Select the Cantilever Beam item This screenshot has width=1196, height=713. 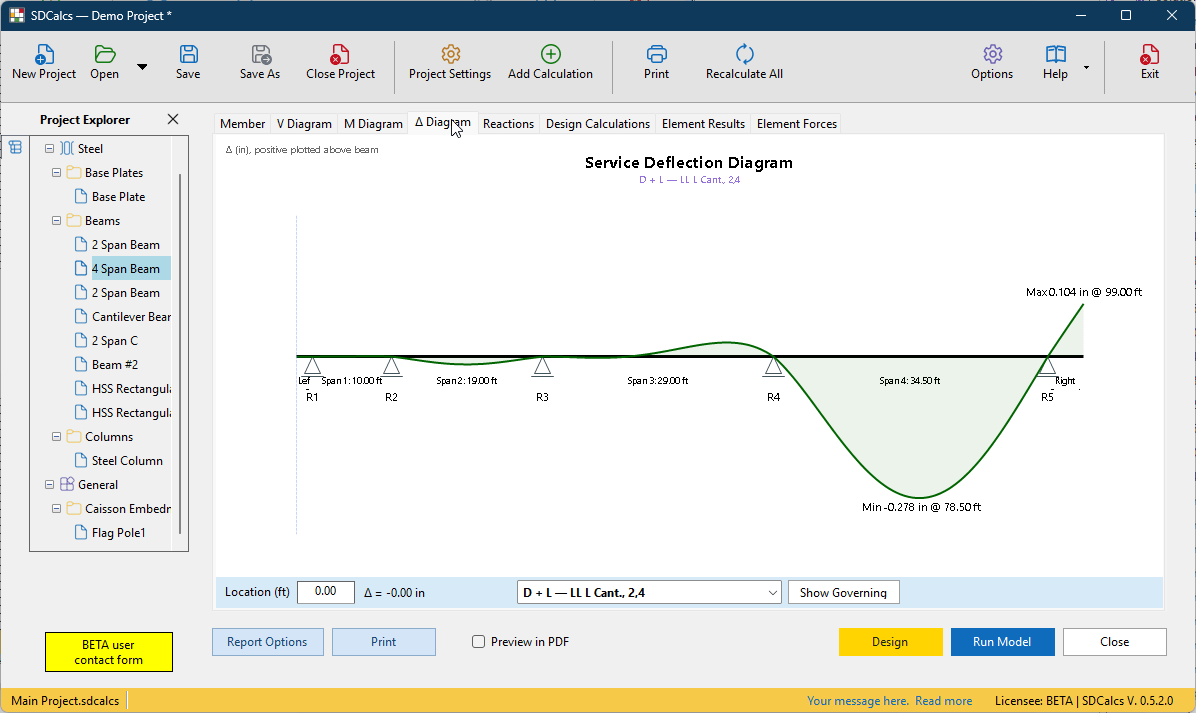click(x=131, y=316)
